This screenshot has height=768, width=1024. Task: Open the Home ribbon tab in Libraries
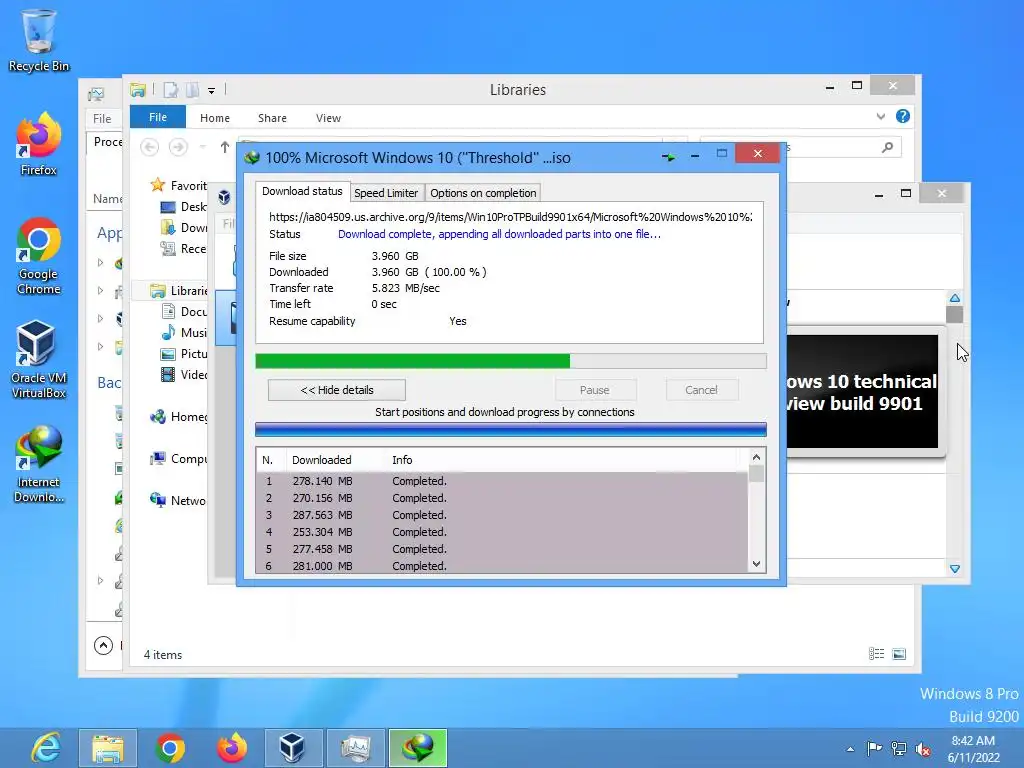215,118
